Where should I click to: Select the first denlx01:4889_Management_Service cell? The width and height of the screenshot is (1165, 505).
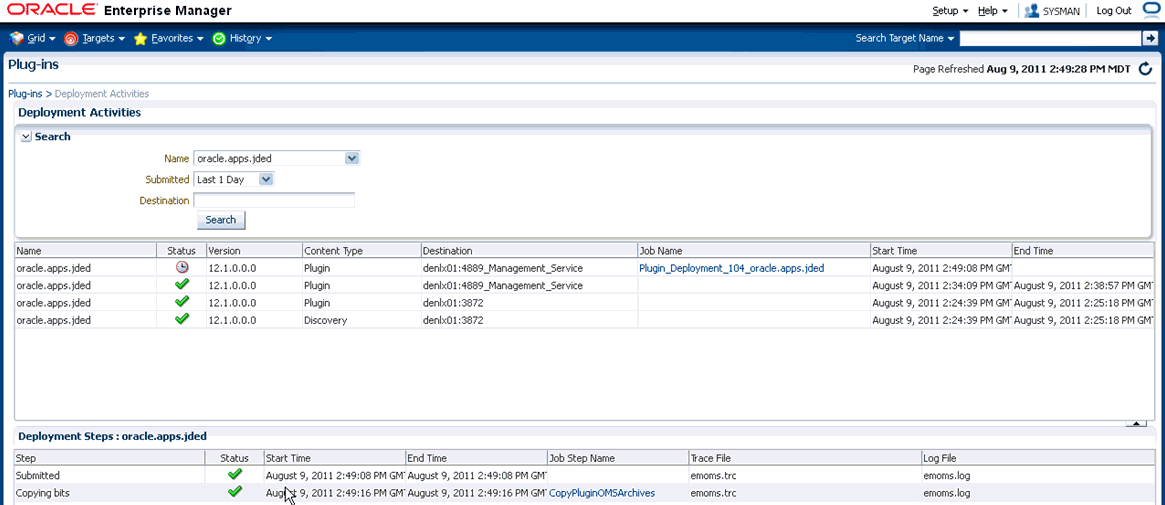(529, 268)
